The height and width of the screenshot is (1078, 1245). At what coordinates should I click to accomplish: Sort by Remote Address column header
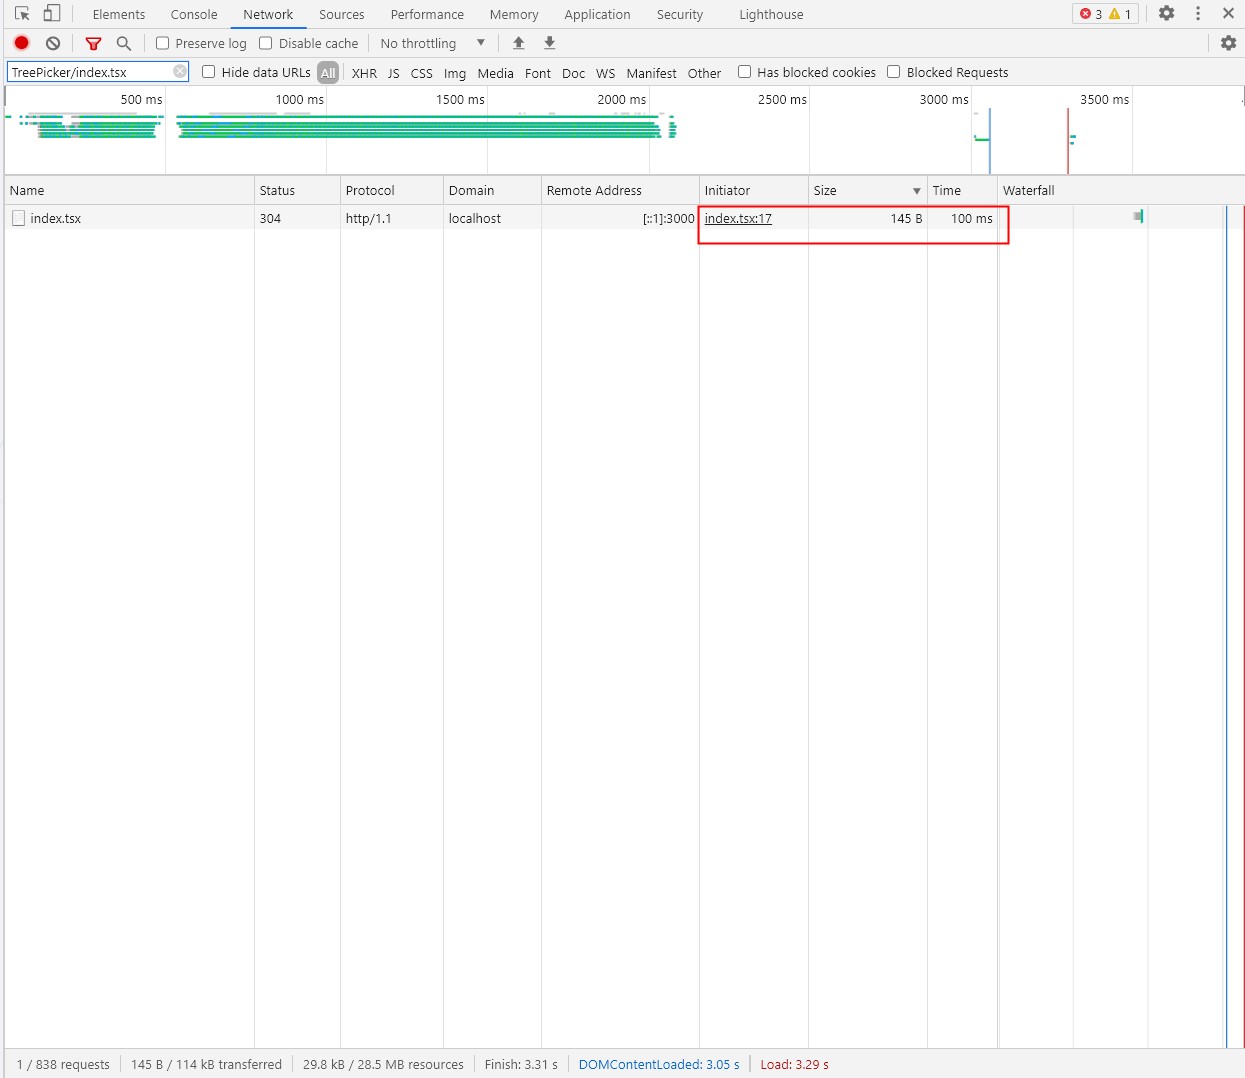(620, 190)
